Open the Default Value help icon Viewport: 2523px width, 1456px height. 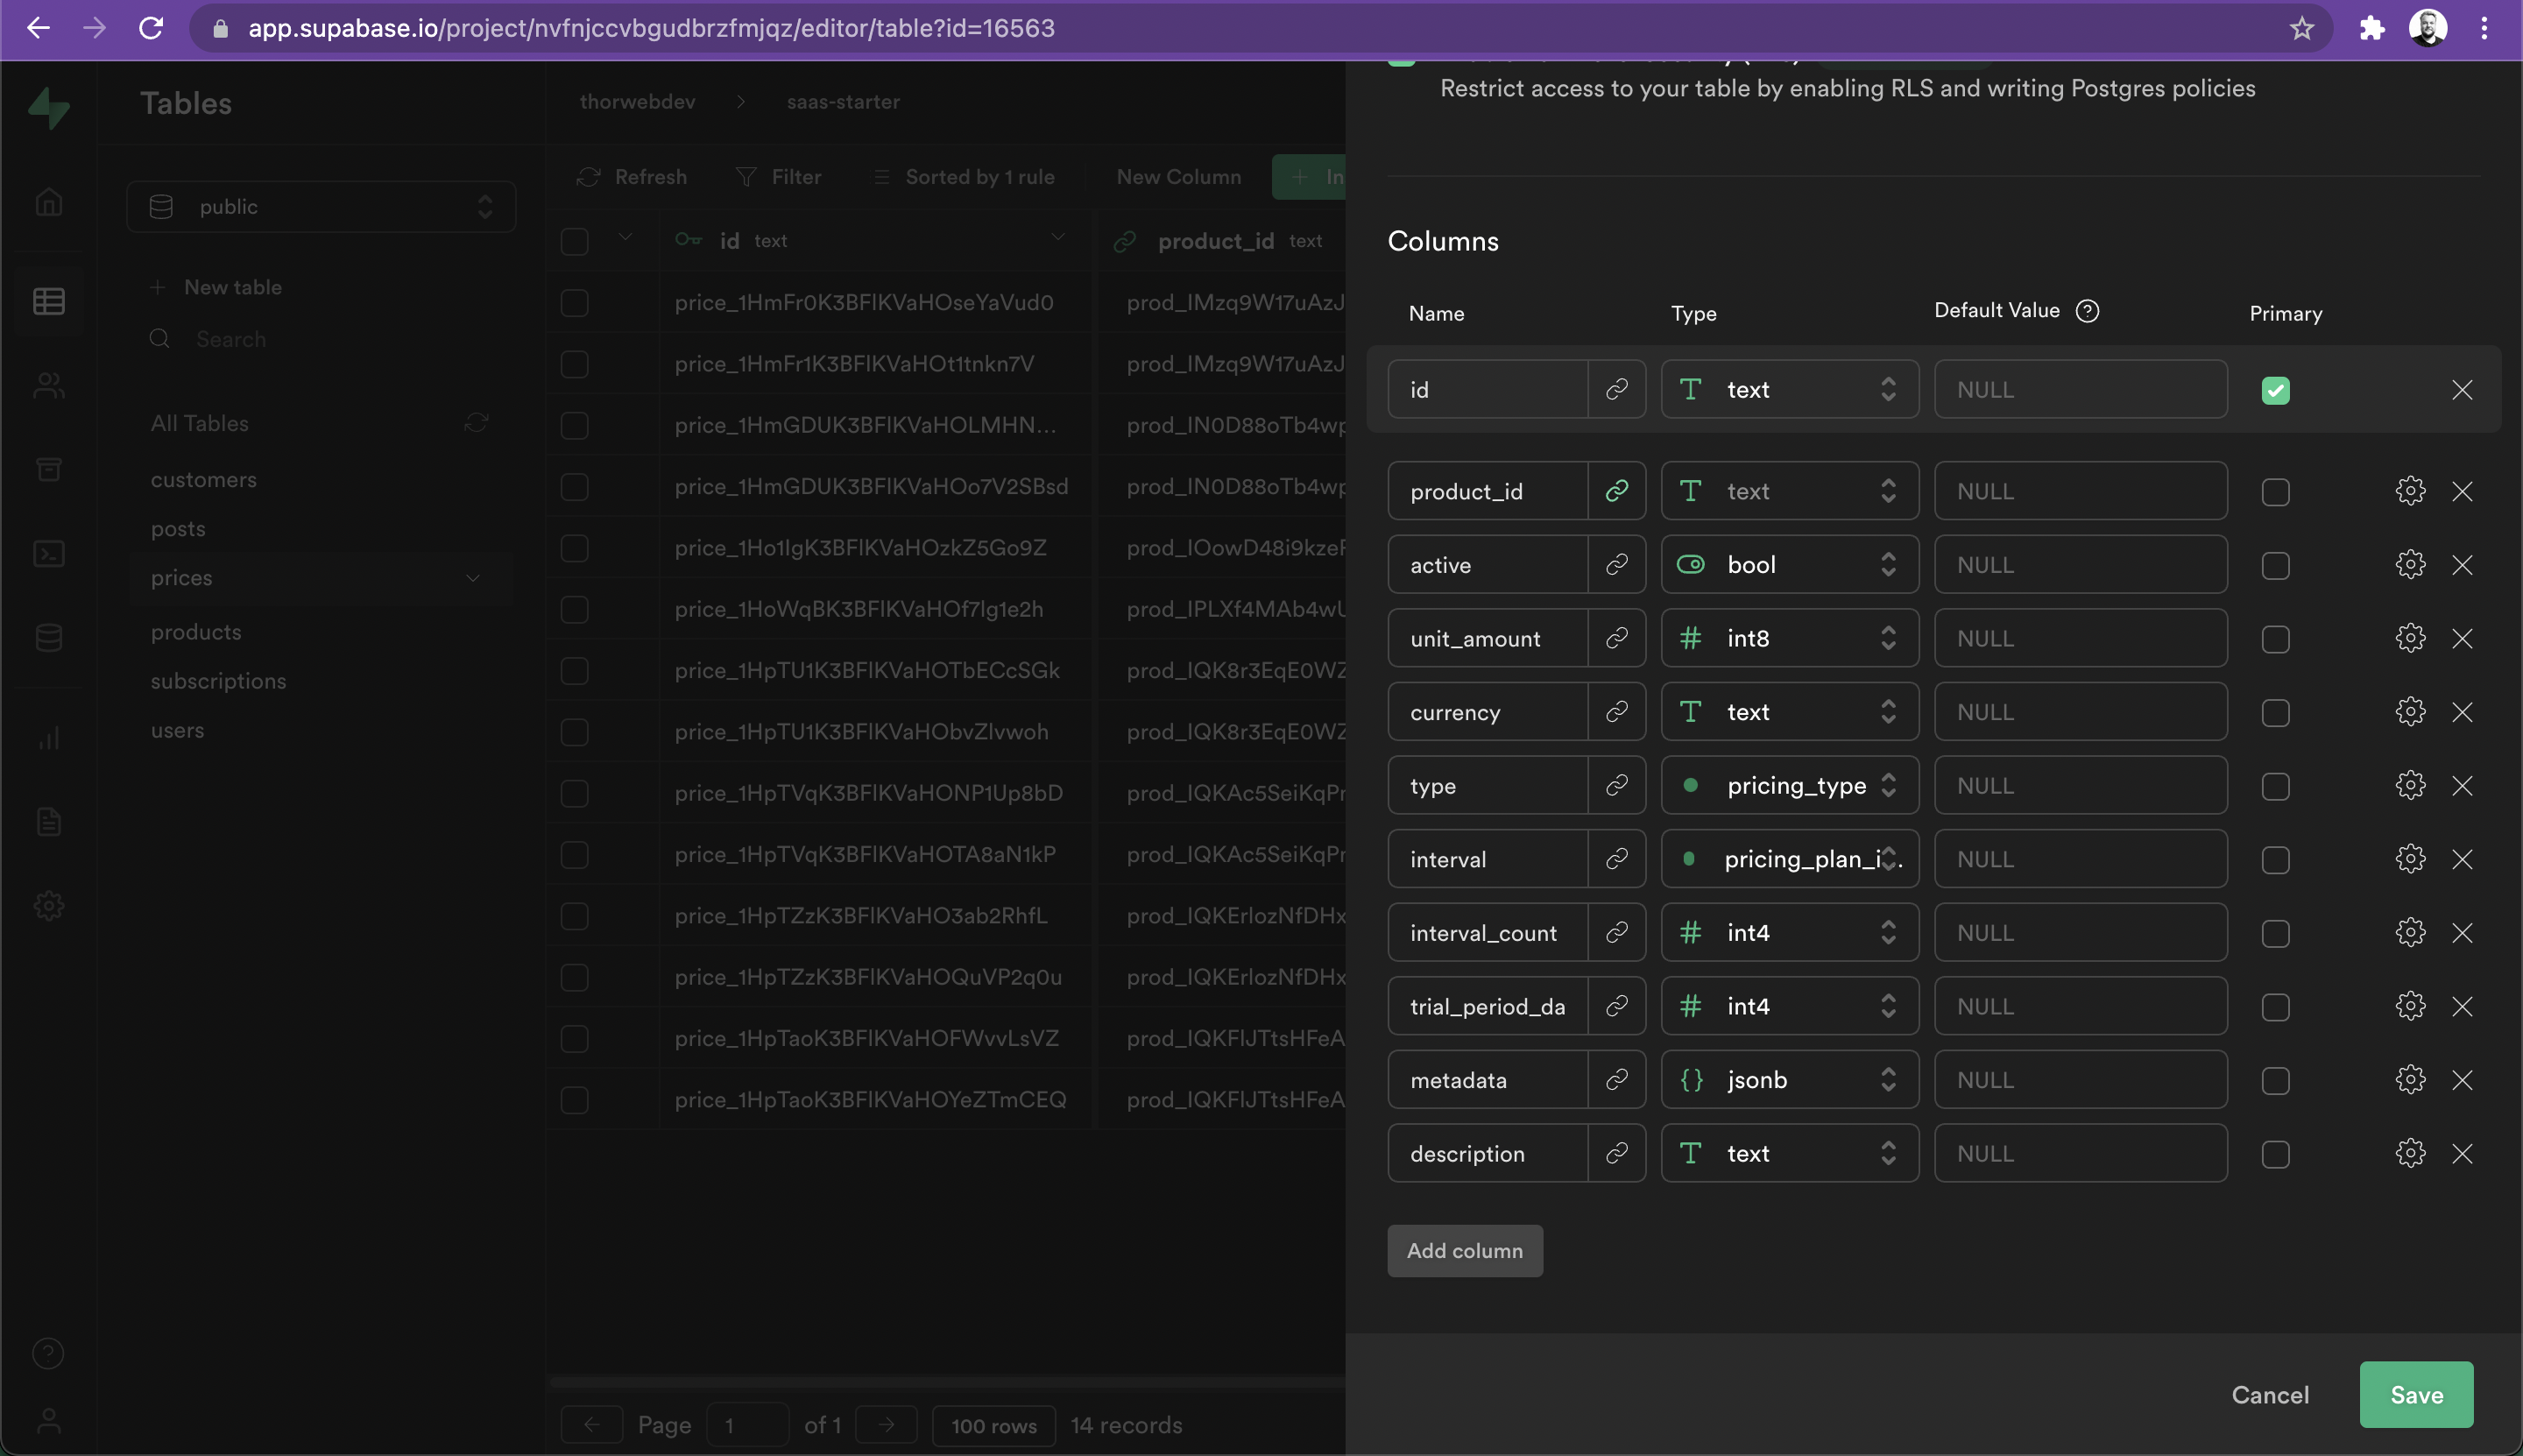(x=2087, y=311)
